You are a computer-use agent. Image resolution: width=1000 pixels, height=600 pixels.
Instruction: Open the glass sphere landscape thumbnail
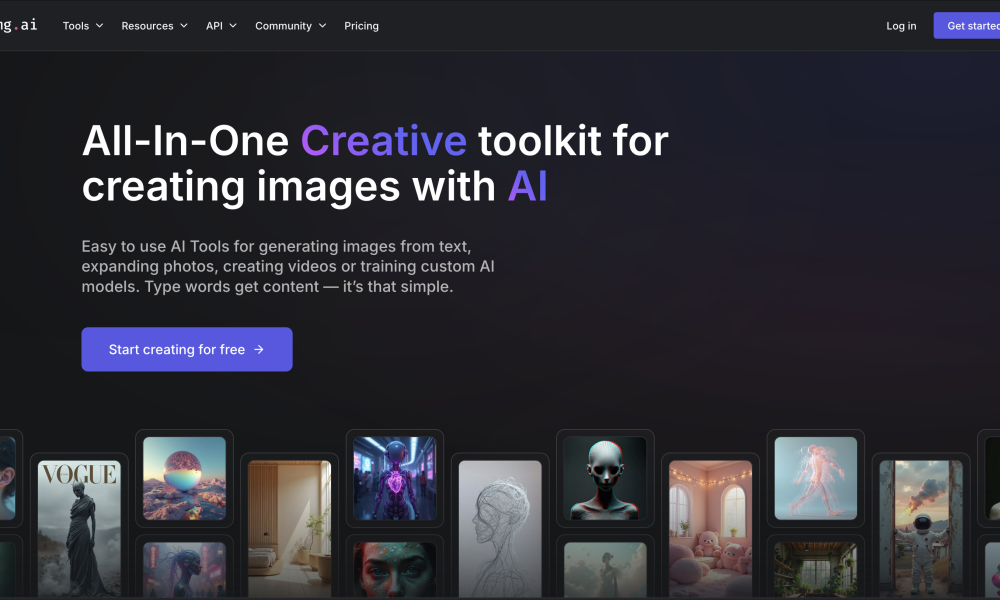point(184,478)
